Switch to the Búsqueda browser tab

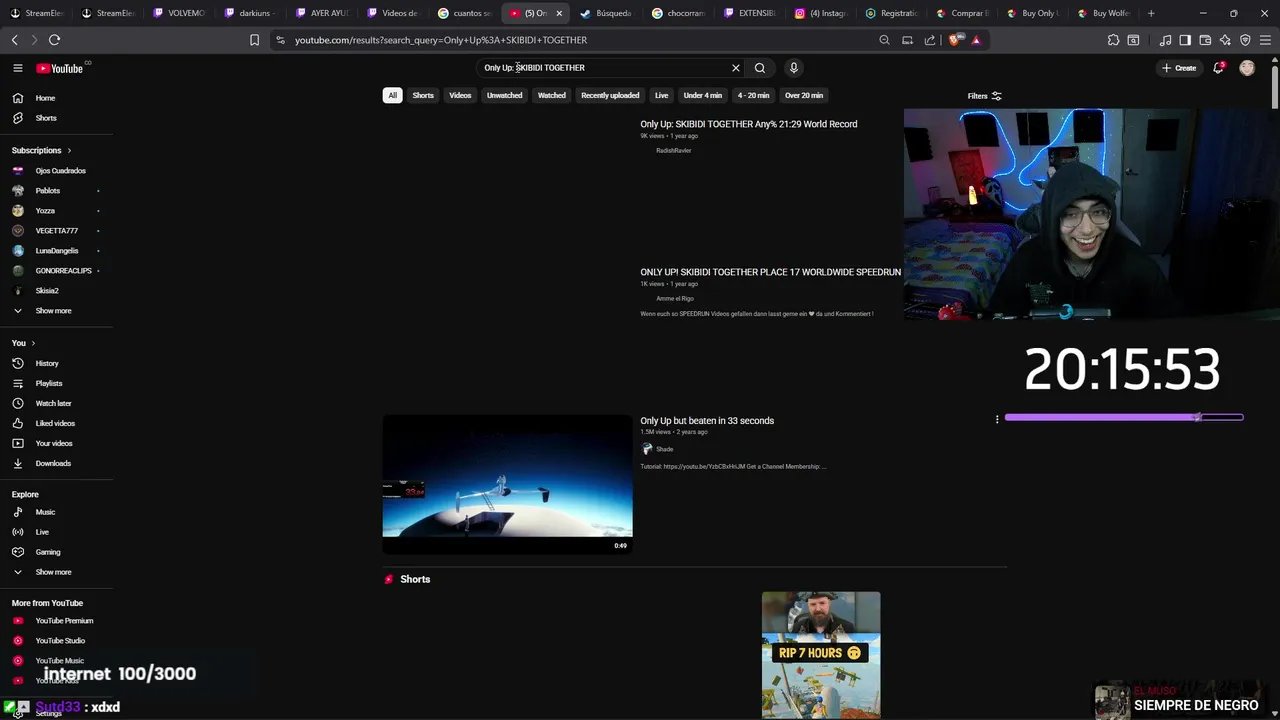606,13
